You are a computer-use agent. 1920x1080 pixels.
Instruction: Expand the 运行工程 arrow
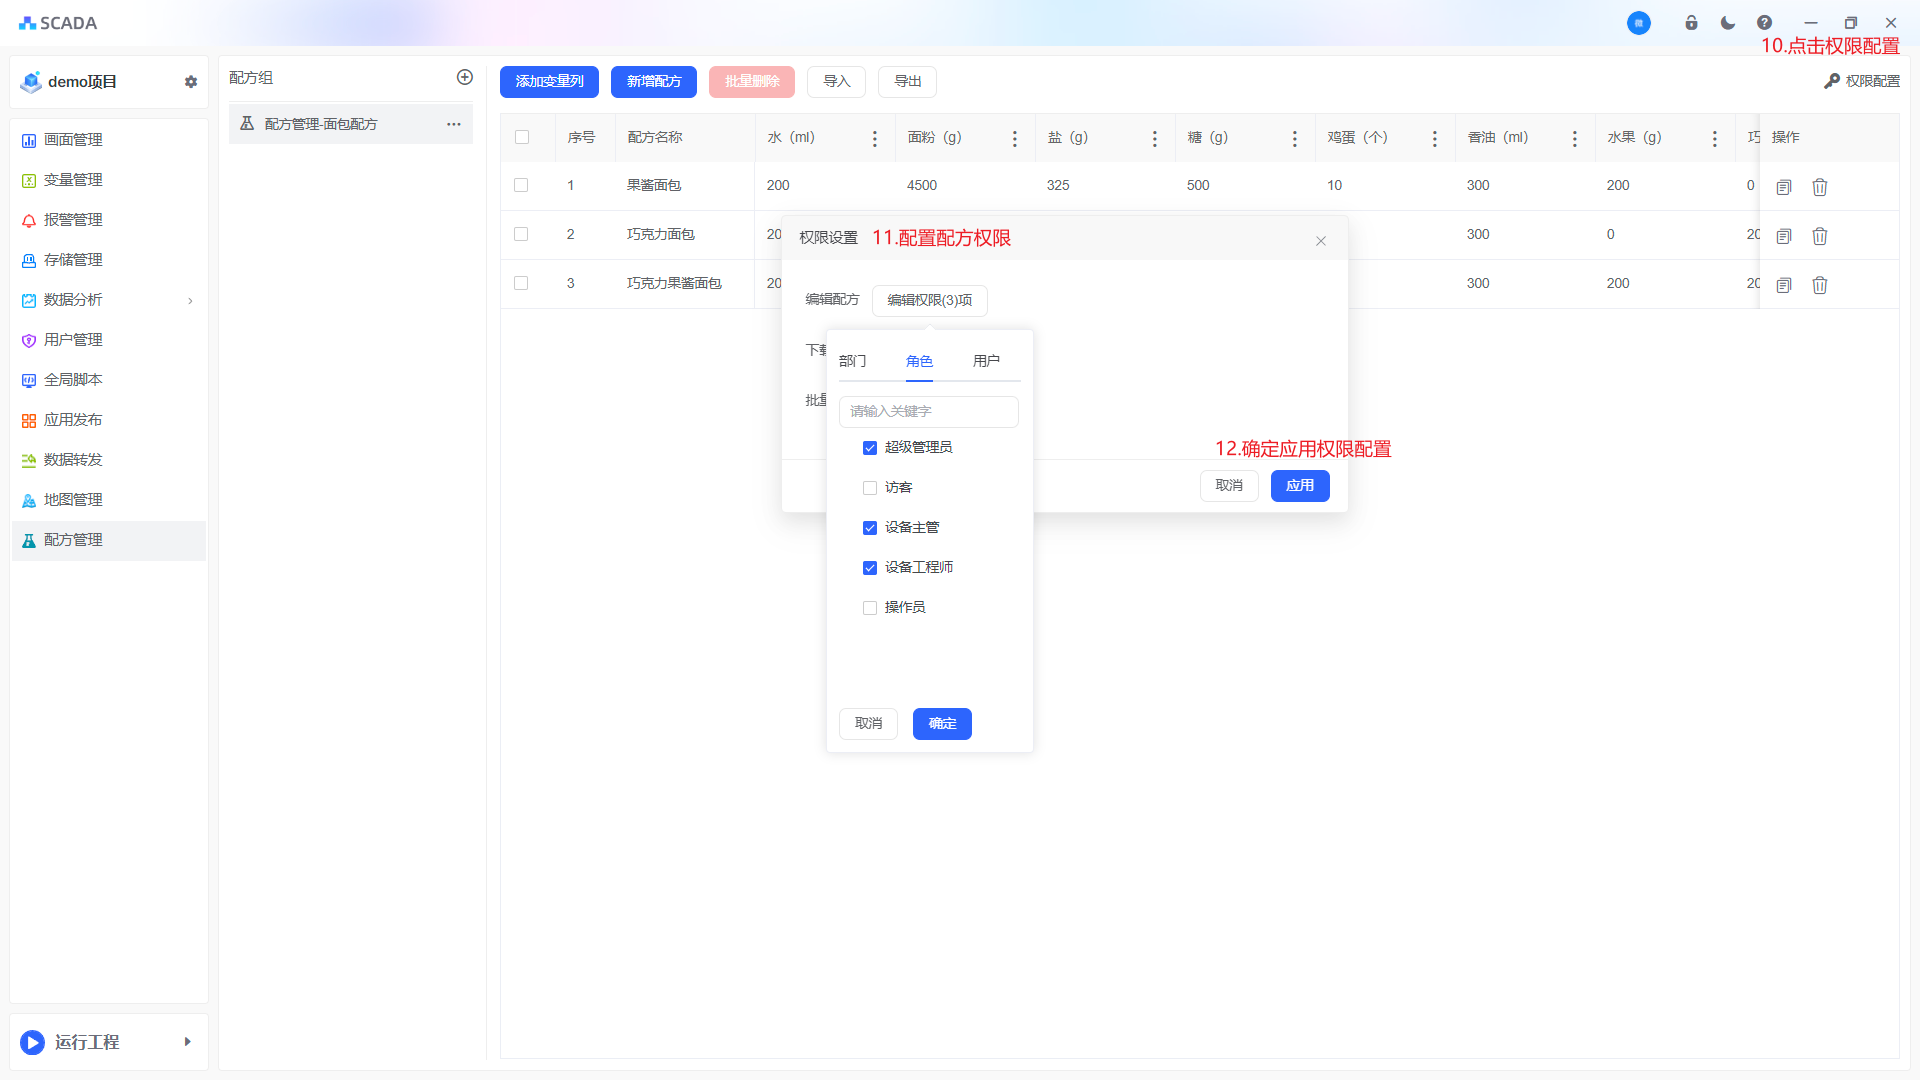click(187, 1042)
